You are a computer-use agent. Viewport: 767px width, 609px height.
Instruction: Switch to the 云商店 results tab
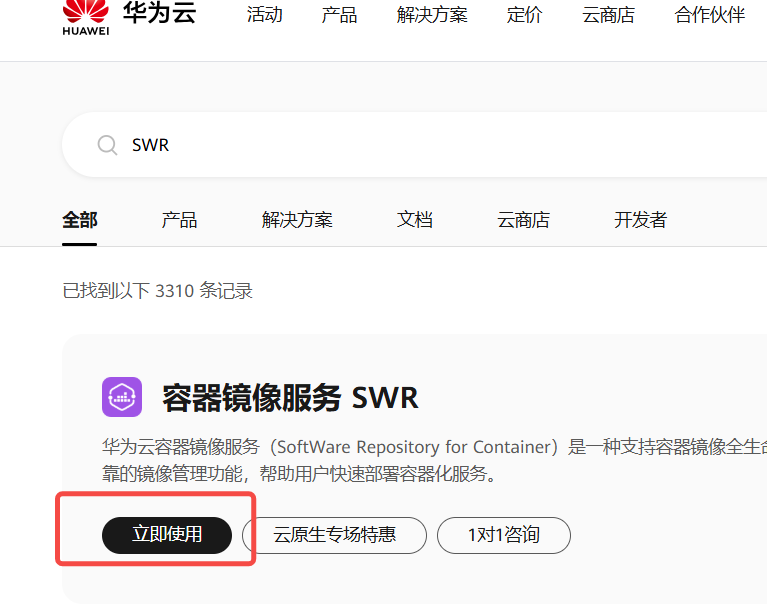523,220
